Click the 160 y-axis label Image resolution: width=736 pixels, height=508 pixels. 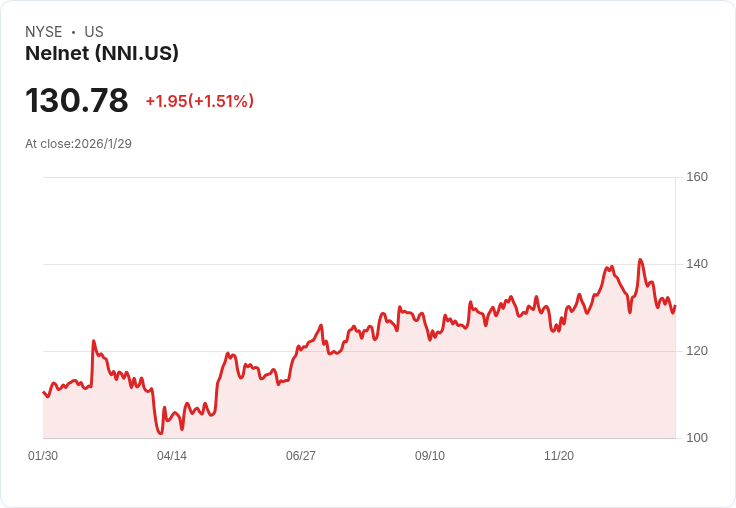pyautogui.click(x=697, y=177)
